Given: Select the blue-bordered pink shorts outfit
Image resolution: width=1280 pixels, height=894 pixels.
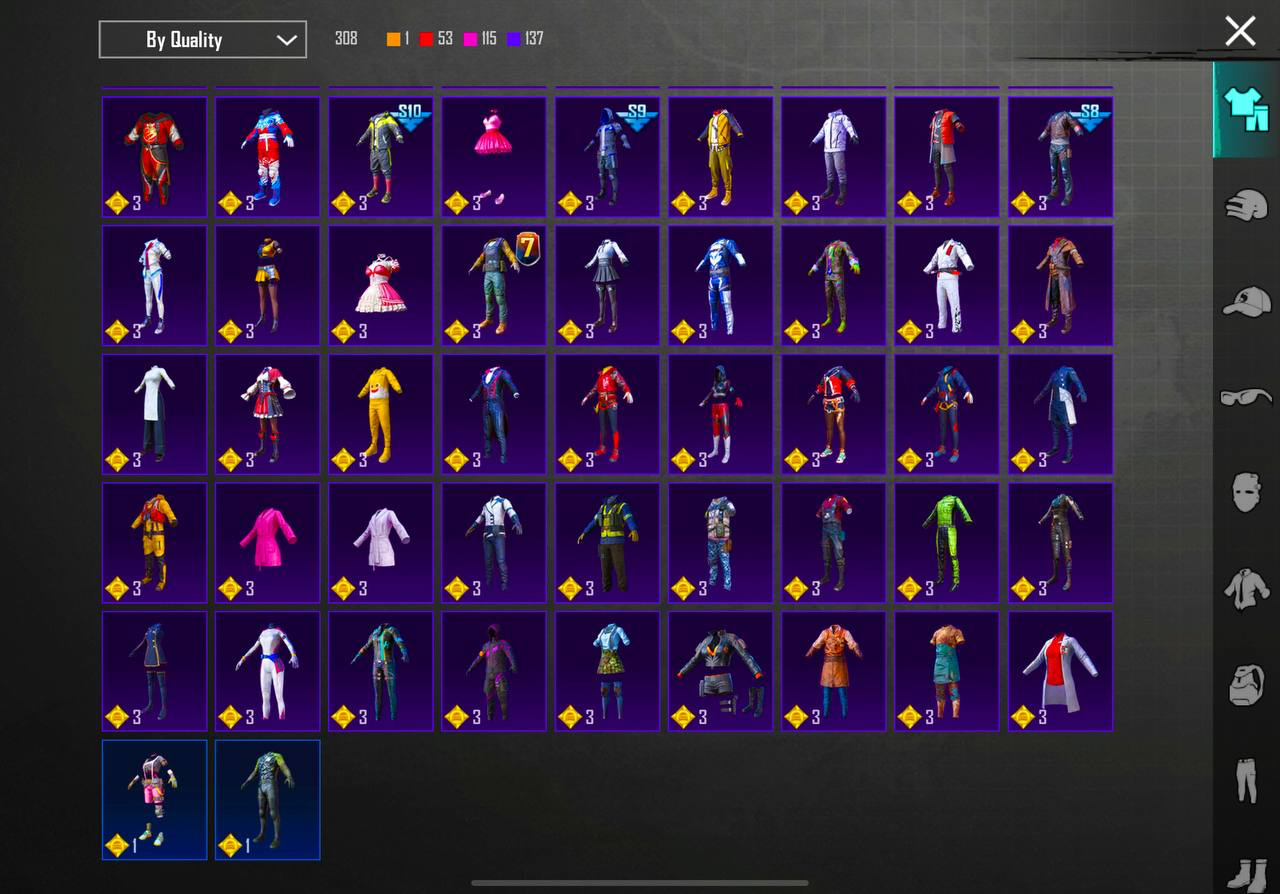Looking at the screenshot, I should coord(155,800).
